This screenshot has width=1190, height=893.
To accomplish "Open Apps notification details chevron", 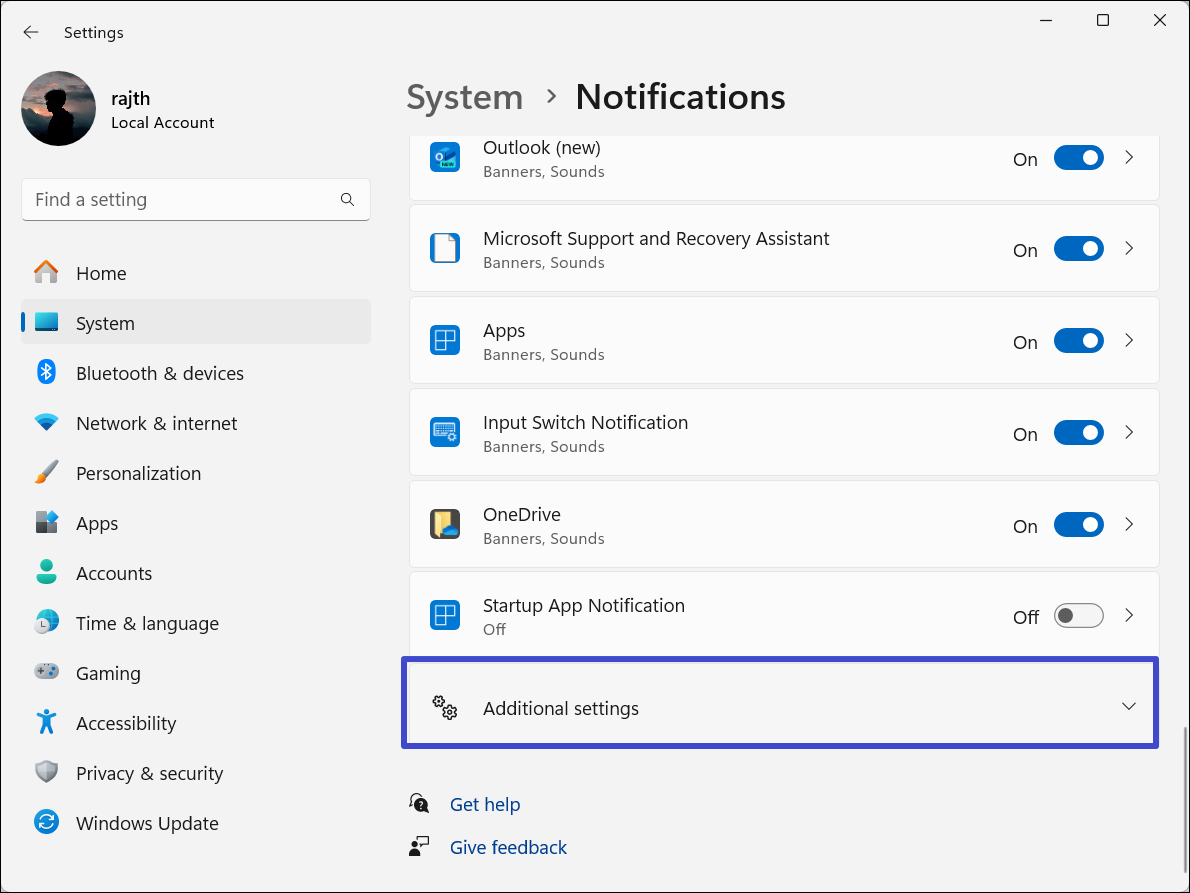I will 1129,341.
